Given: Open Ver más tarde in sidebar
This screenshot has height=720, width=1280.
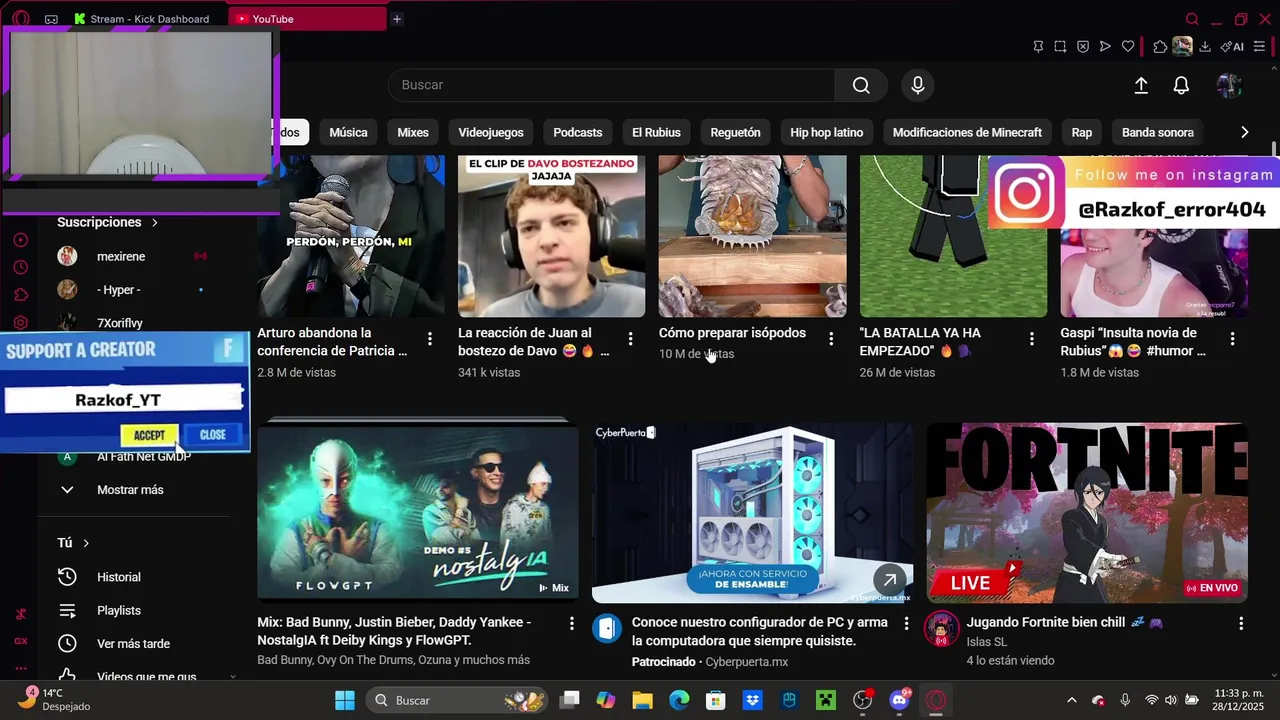Looking at the screenshot, I should click(x=133, y=644).
